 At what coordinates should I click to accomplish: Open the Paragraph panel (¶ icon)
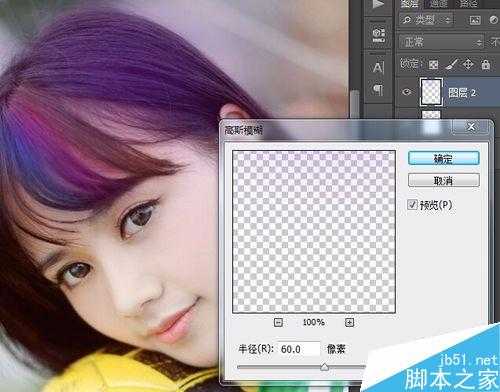click(378, 89)
